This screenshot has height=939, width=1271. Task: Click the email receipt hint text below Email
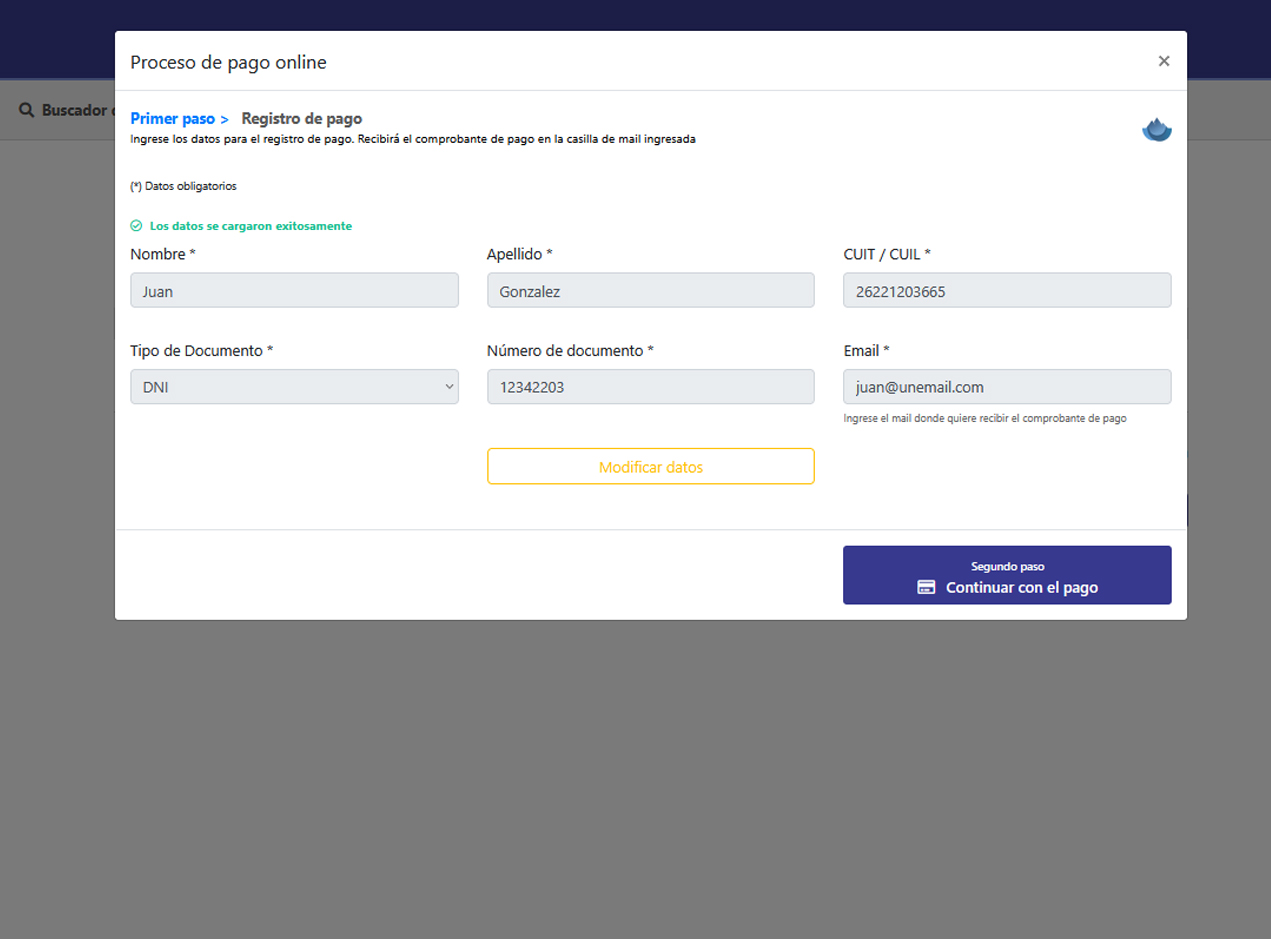click(985, 419)
